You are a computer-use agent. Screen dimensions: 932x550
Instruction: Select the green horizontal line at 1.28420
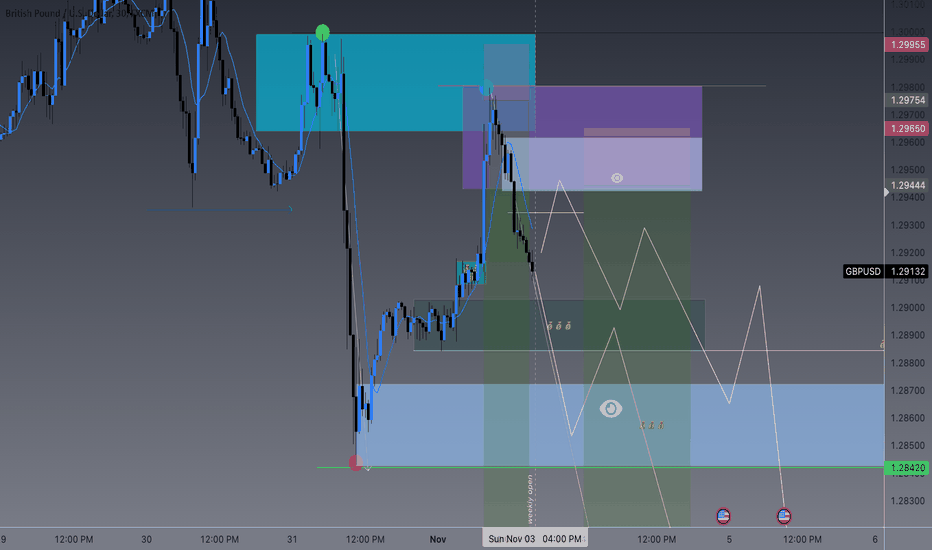pyautogui.click(x=600, y=468)
